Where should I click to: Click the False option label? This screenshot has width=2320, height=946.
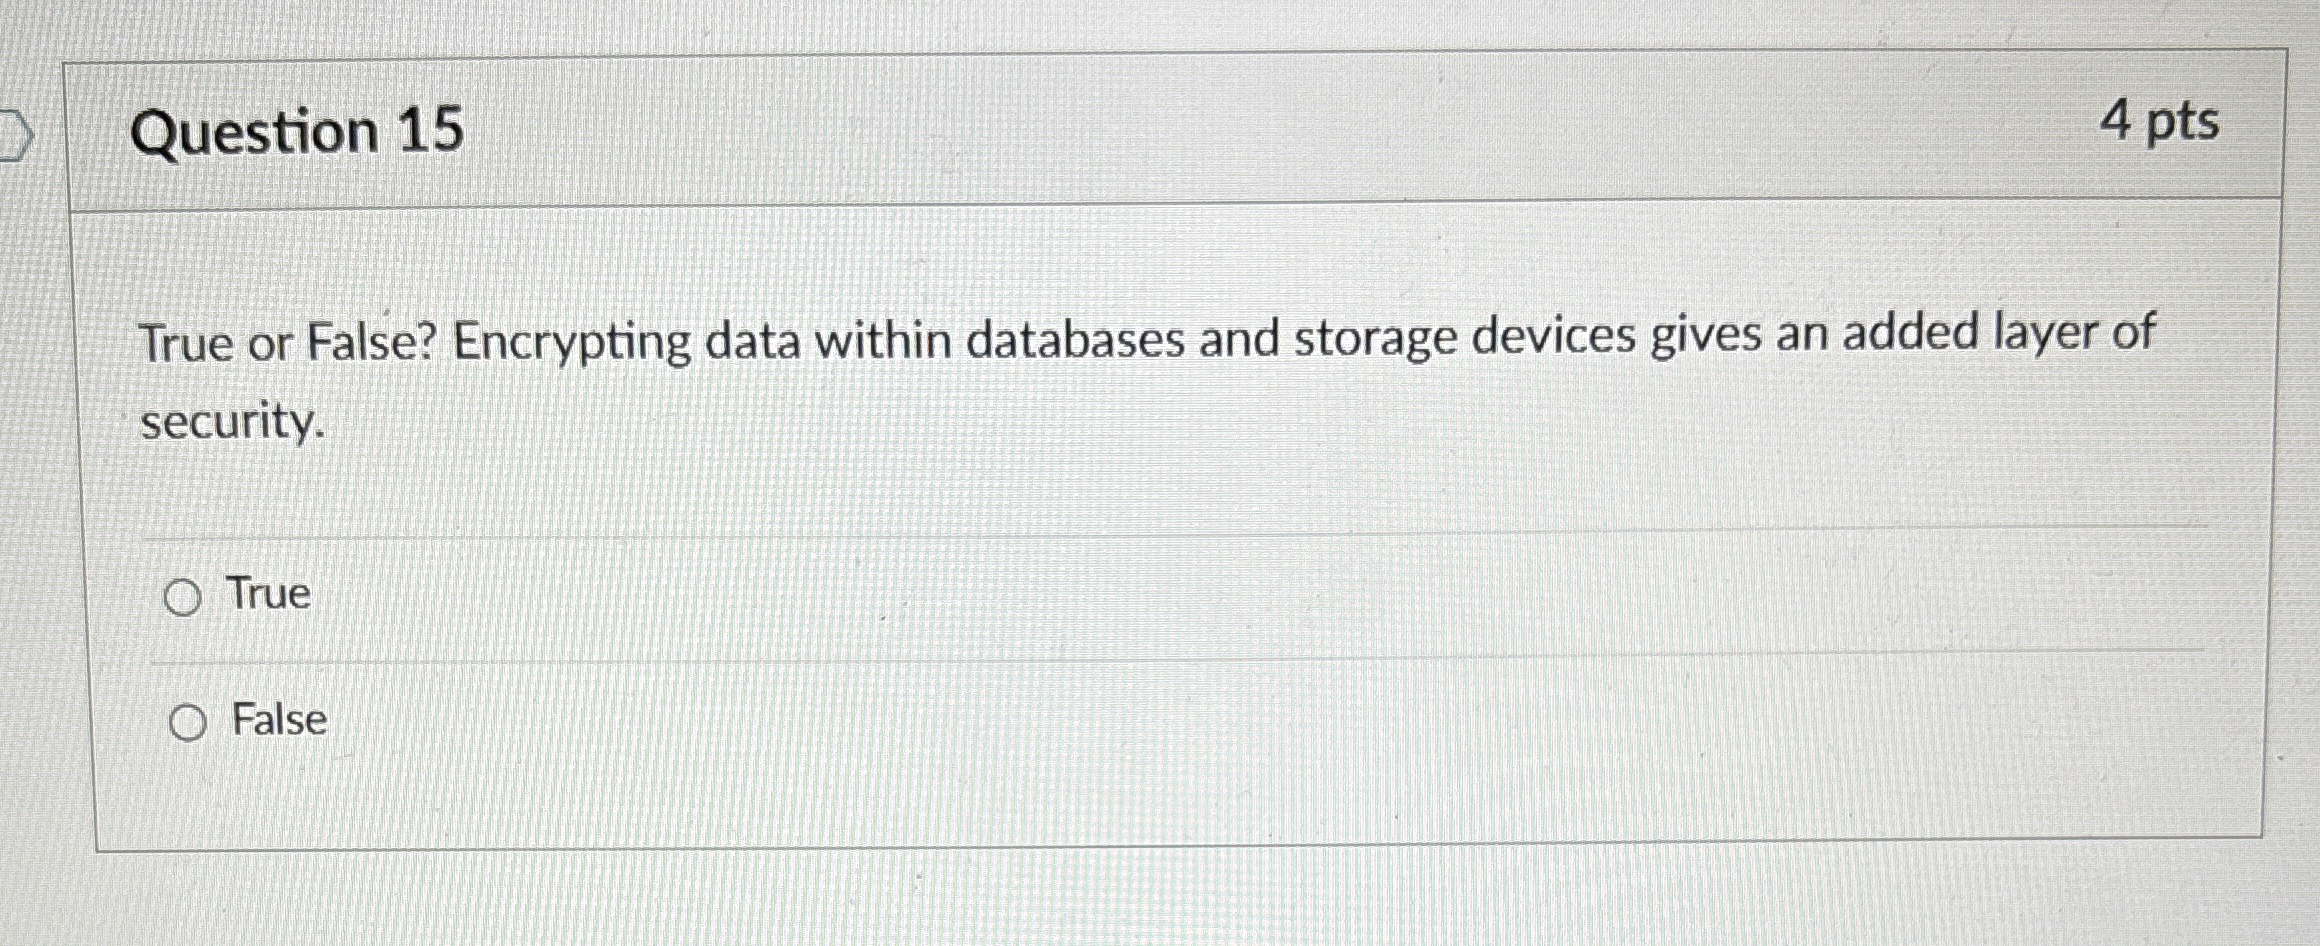tap(277, 719)
